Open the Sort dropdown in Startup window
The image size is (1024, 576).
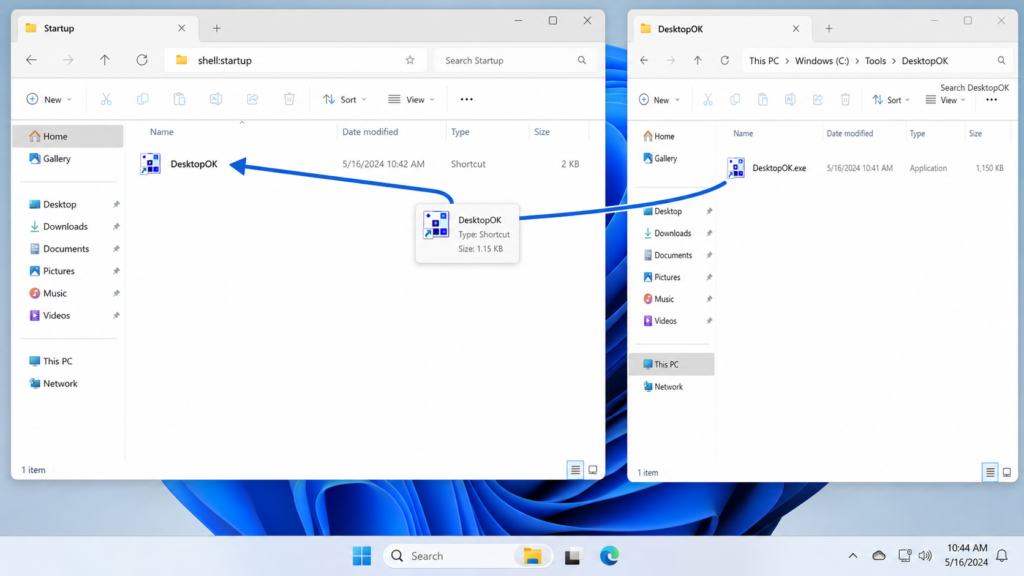(x=345, y=99)
